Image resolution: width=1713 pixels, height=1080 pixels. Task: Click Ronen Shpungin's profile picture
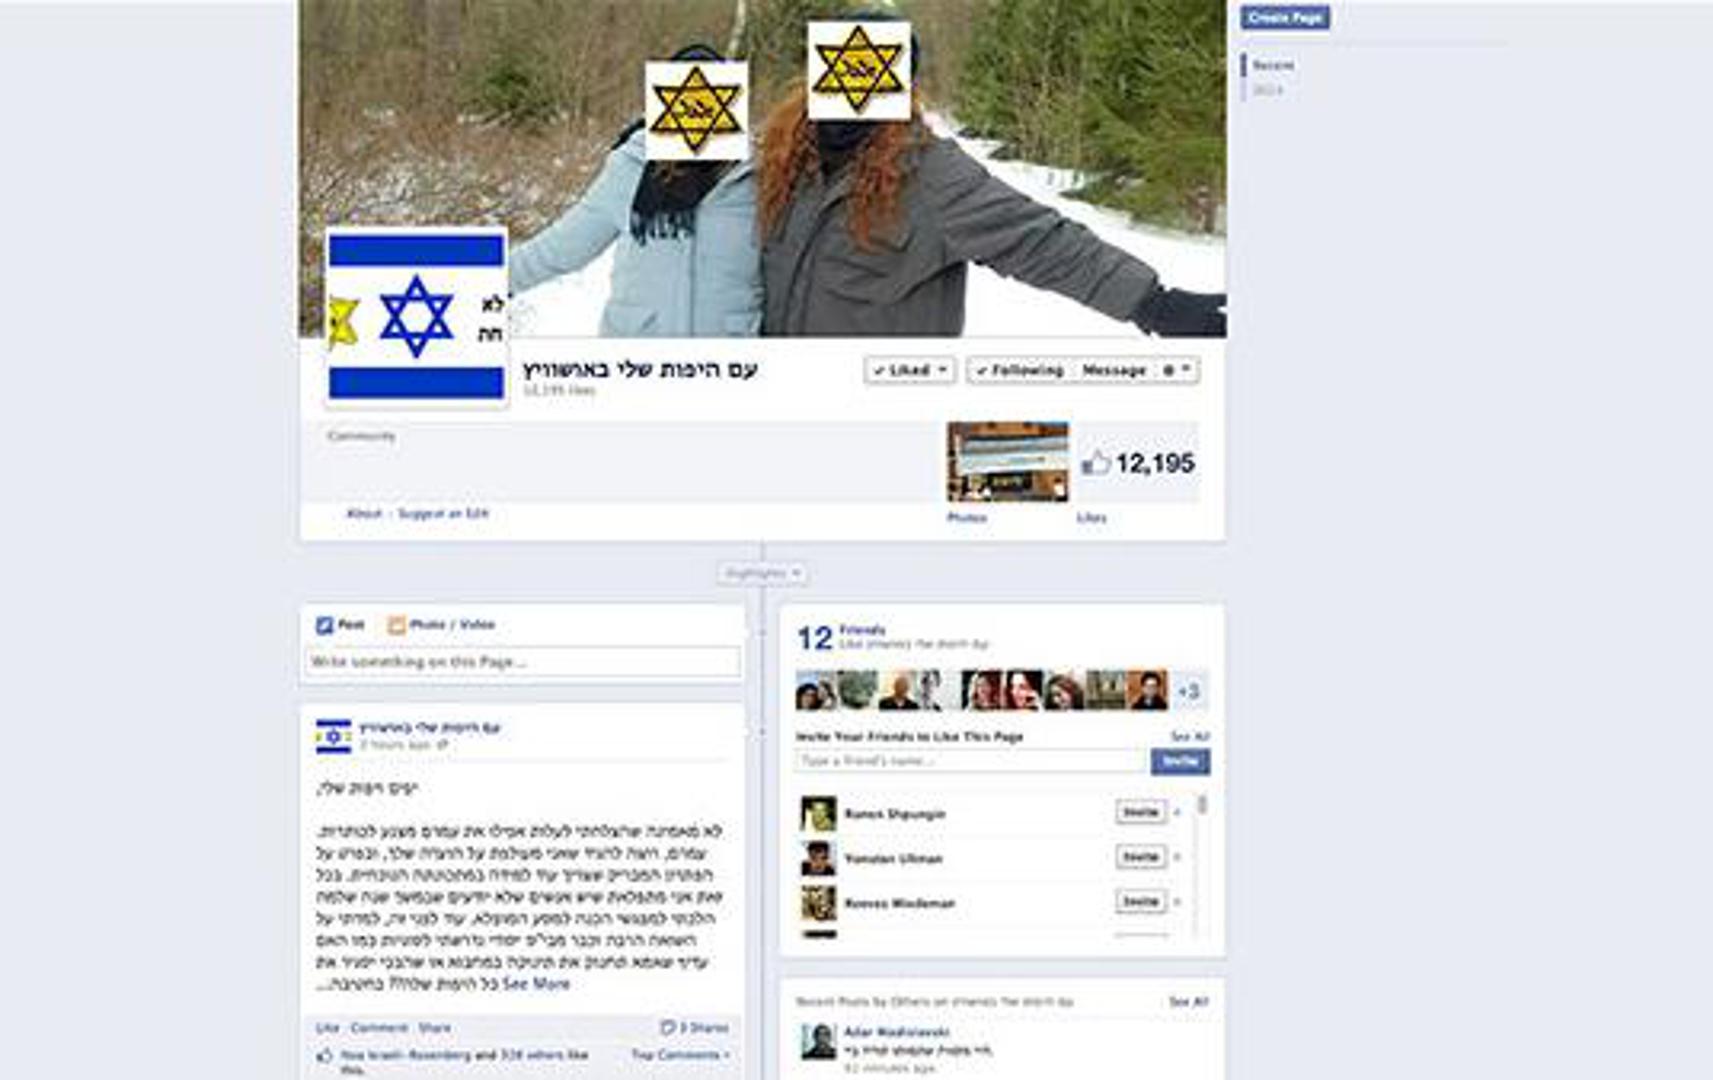[818, 813]
